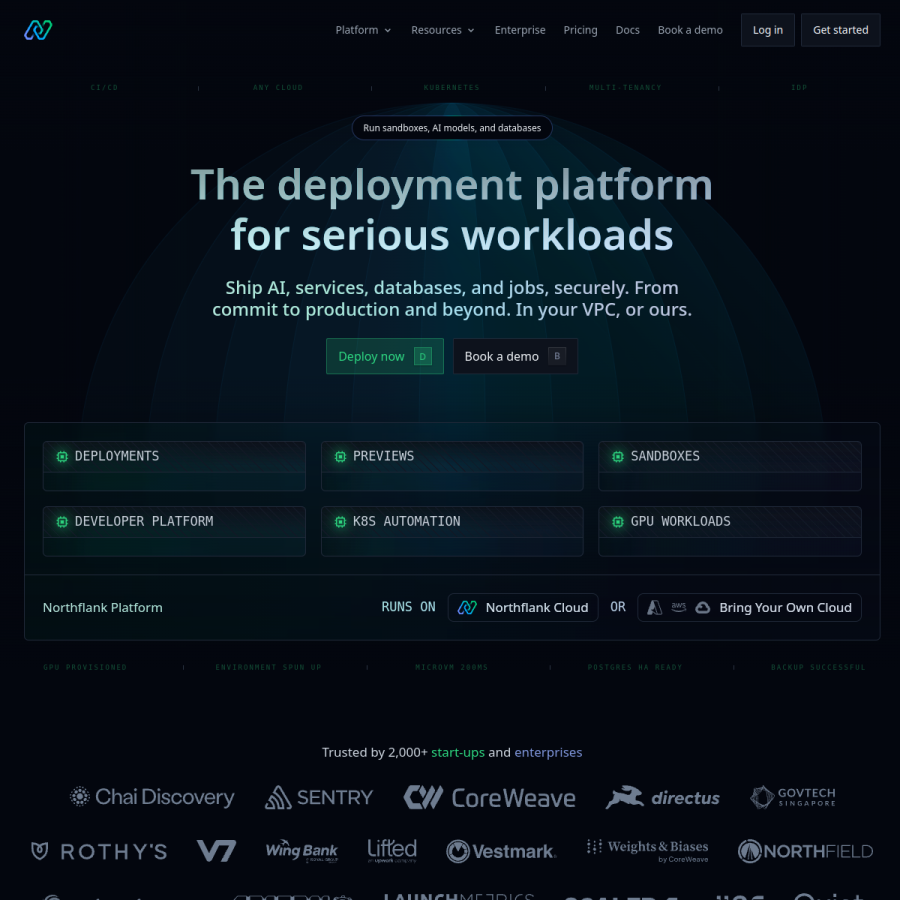Click the chip icon beside Developer Platform
The image size is (900, 900).
pyautogui.click(x=62, y=522)
